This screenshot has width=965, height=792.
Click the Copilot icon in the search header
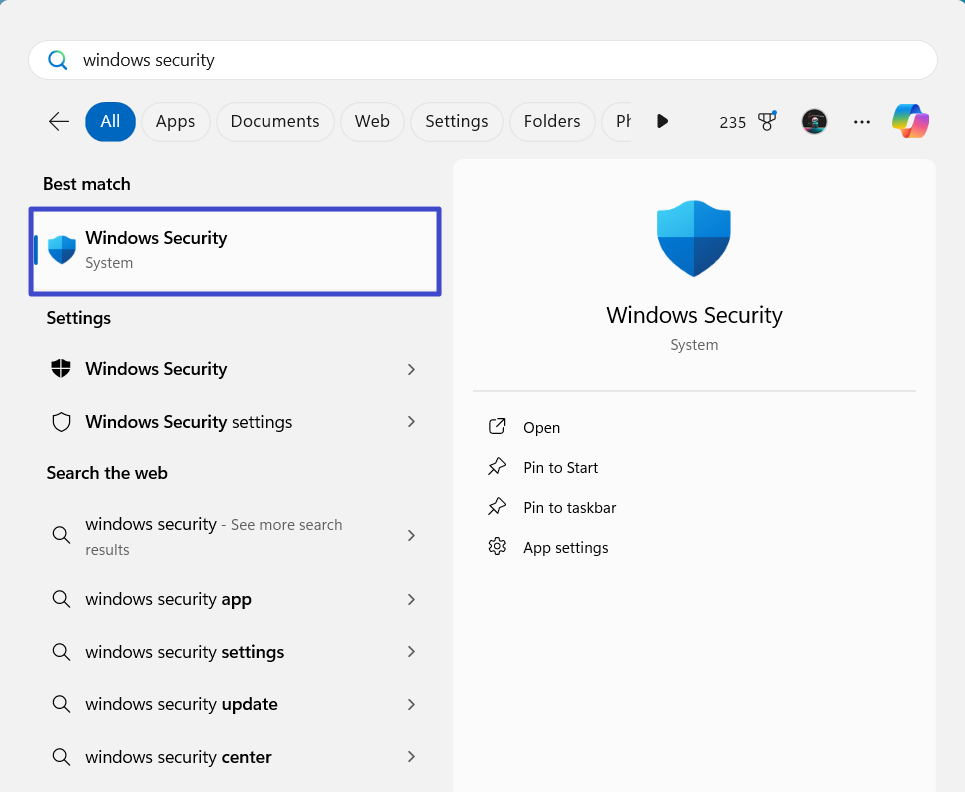click(910, 121)
